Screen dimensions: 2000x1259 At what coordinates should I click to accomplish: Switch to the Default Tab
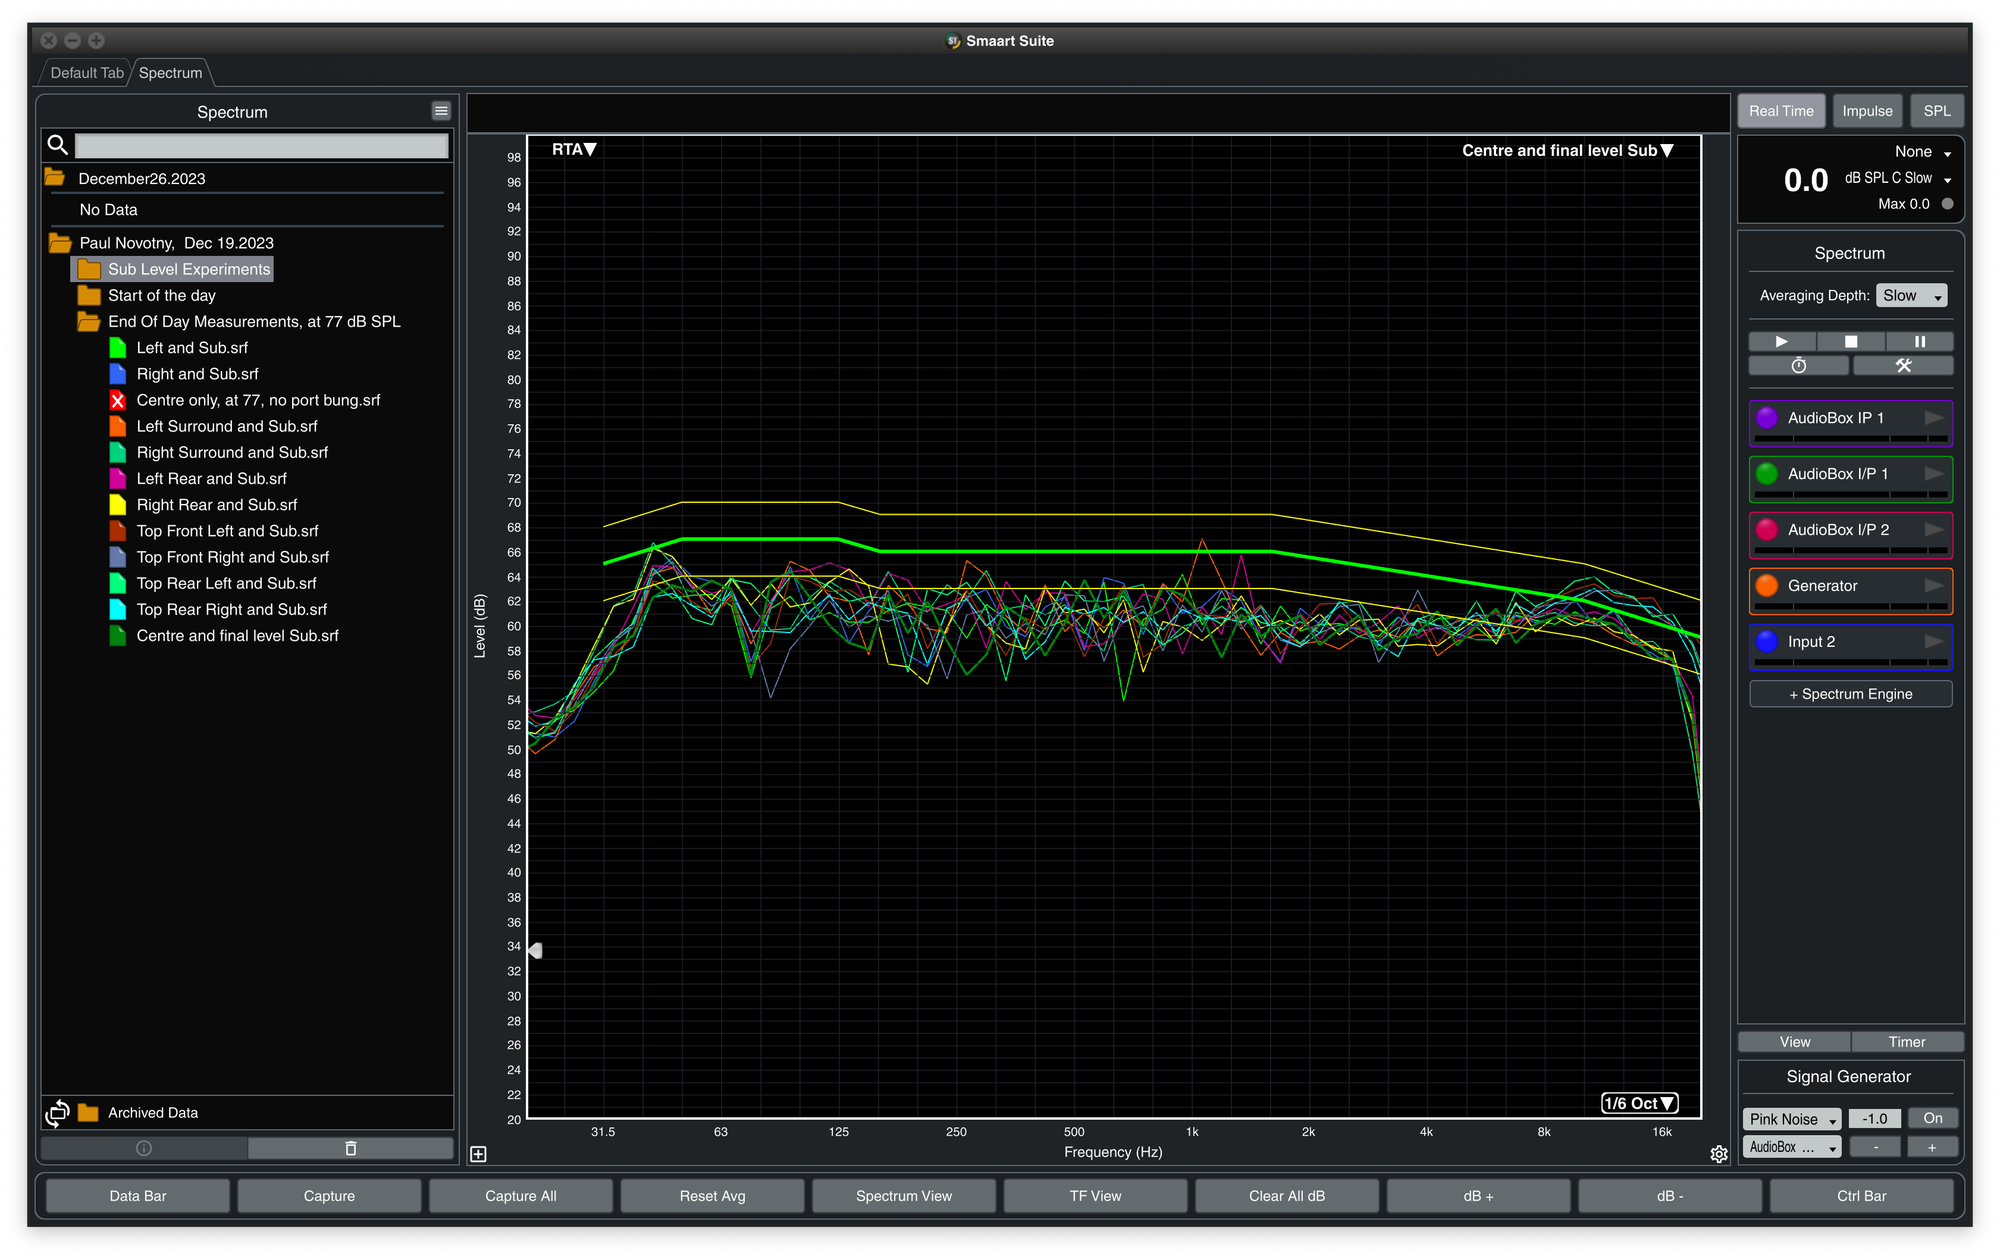87,73
